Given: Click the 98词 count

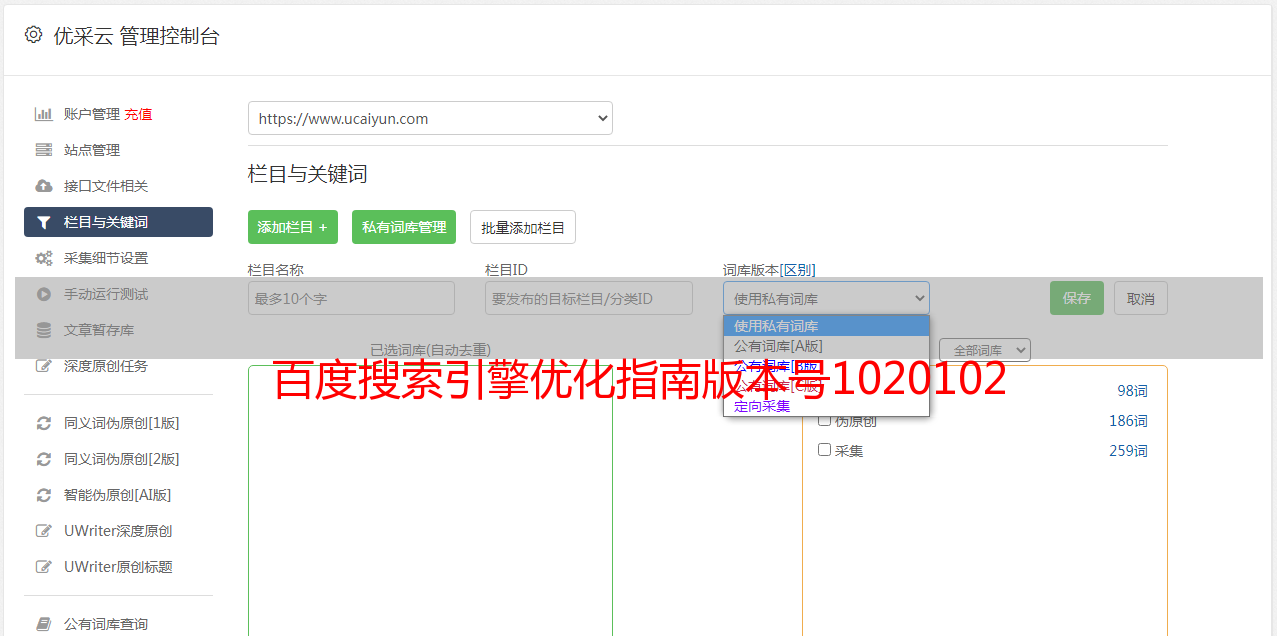Looking at the screenshot, I should coord(1133,391).
